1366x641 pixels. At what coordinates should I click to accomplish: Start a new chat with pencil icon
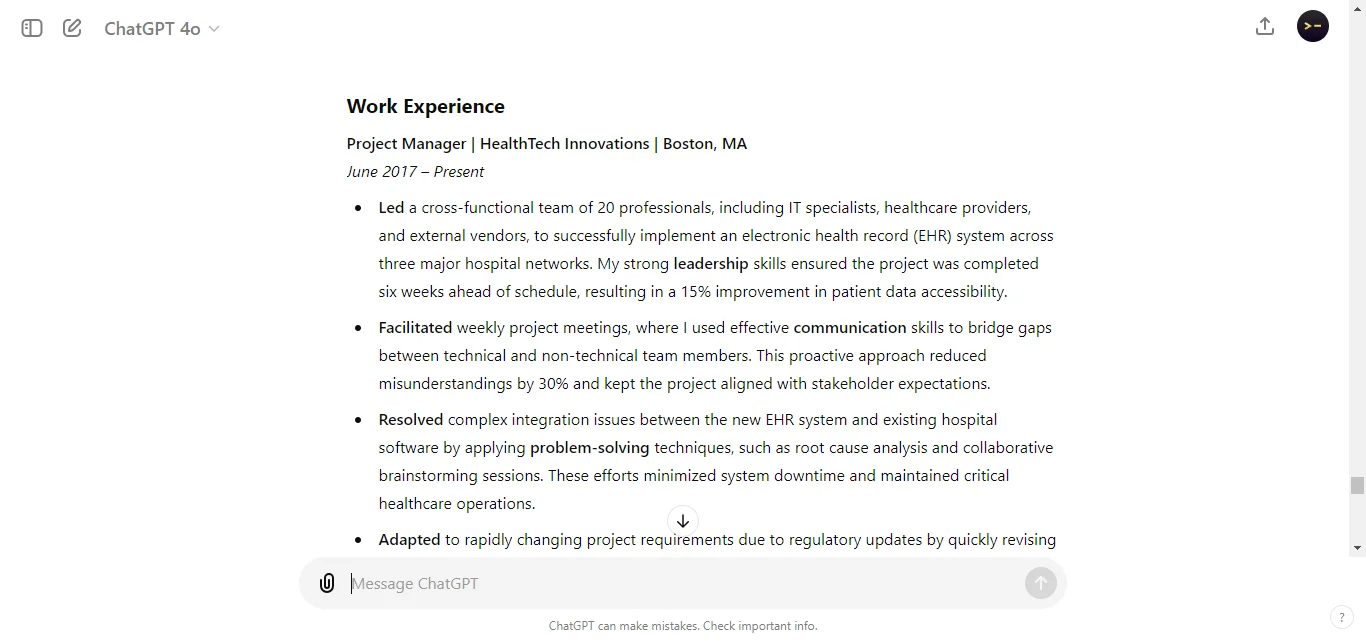coord(72,28)
